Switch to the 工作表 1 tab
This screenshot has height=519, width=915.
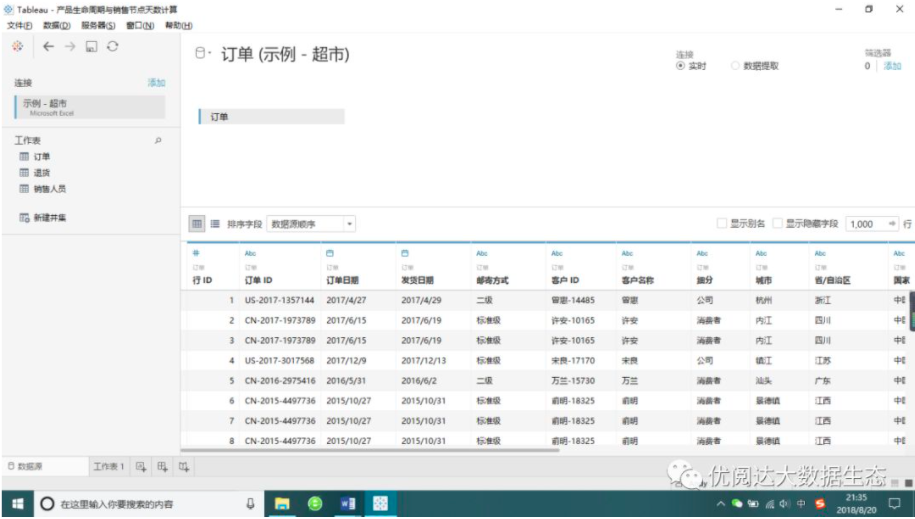(x=109, y=466)
